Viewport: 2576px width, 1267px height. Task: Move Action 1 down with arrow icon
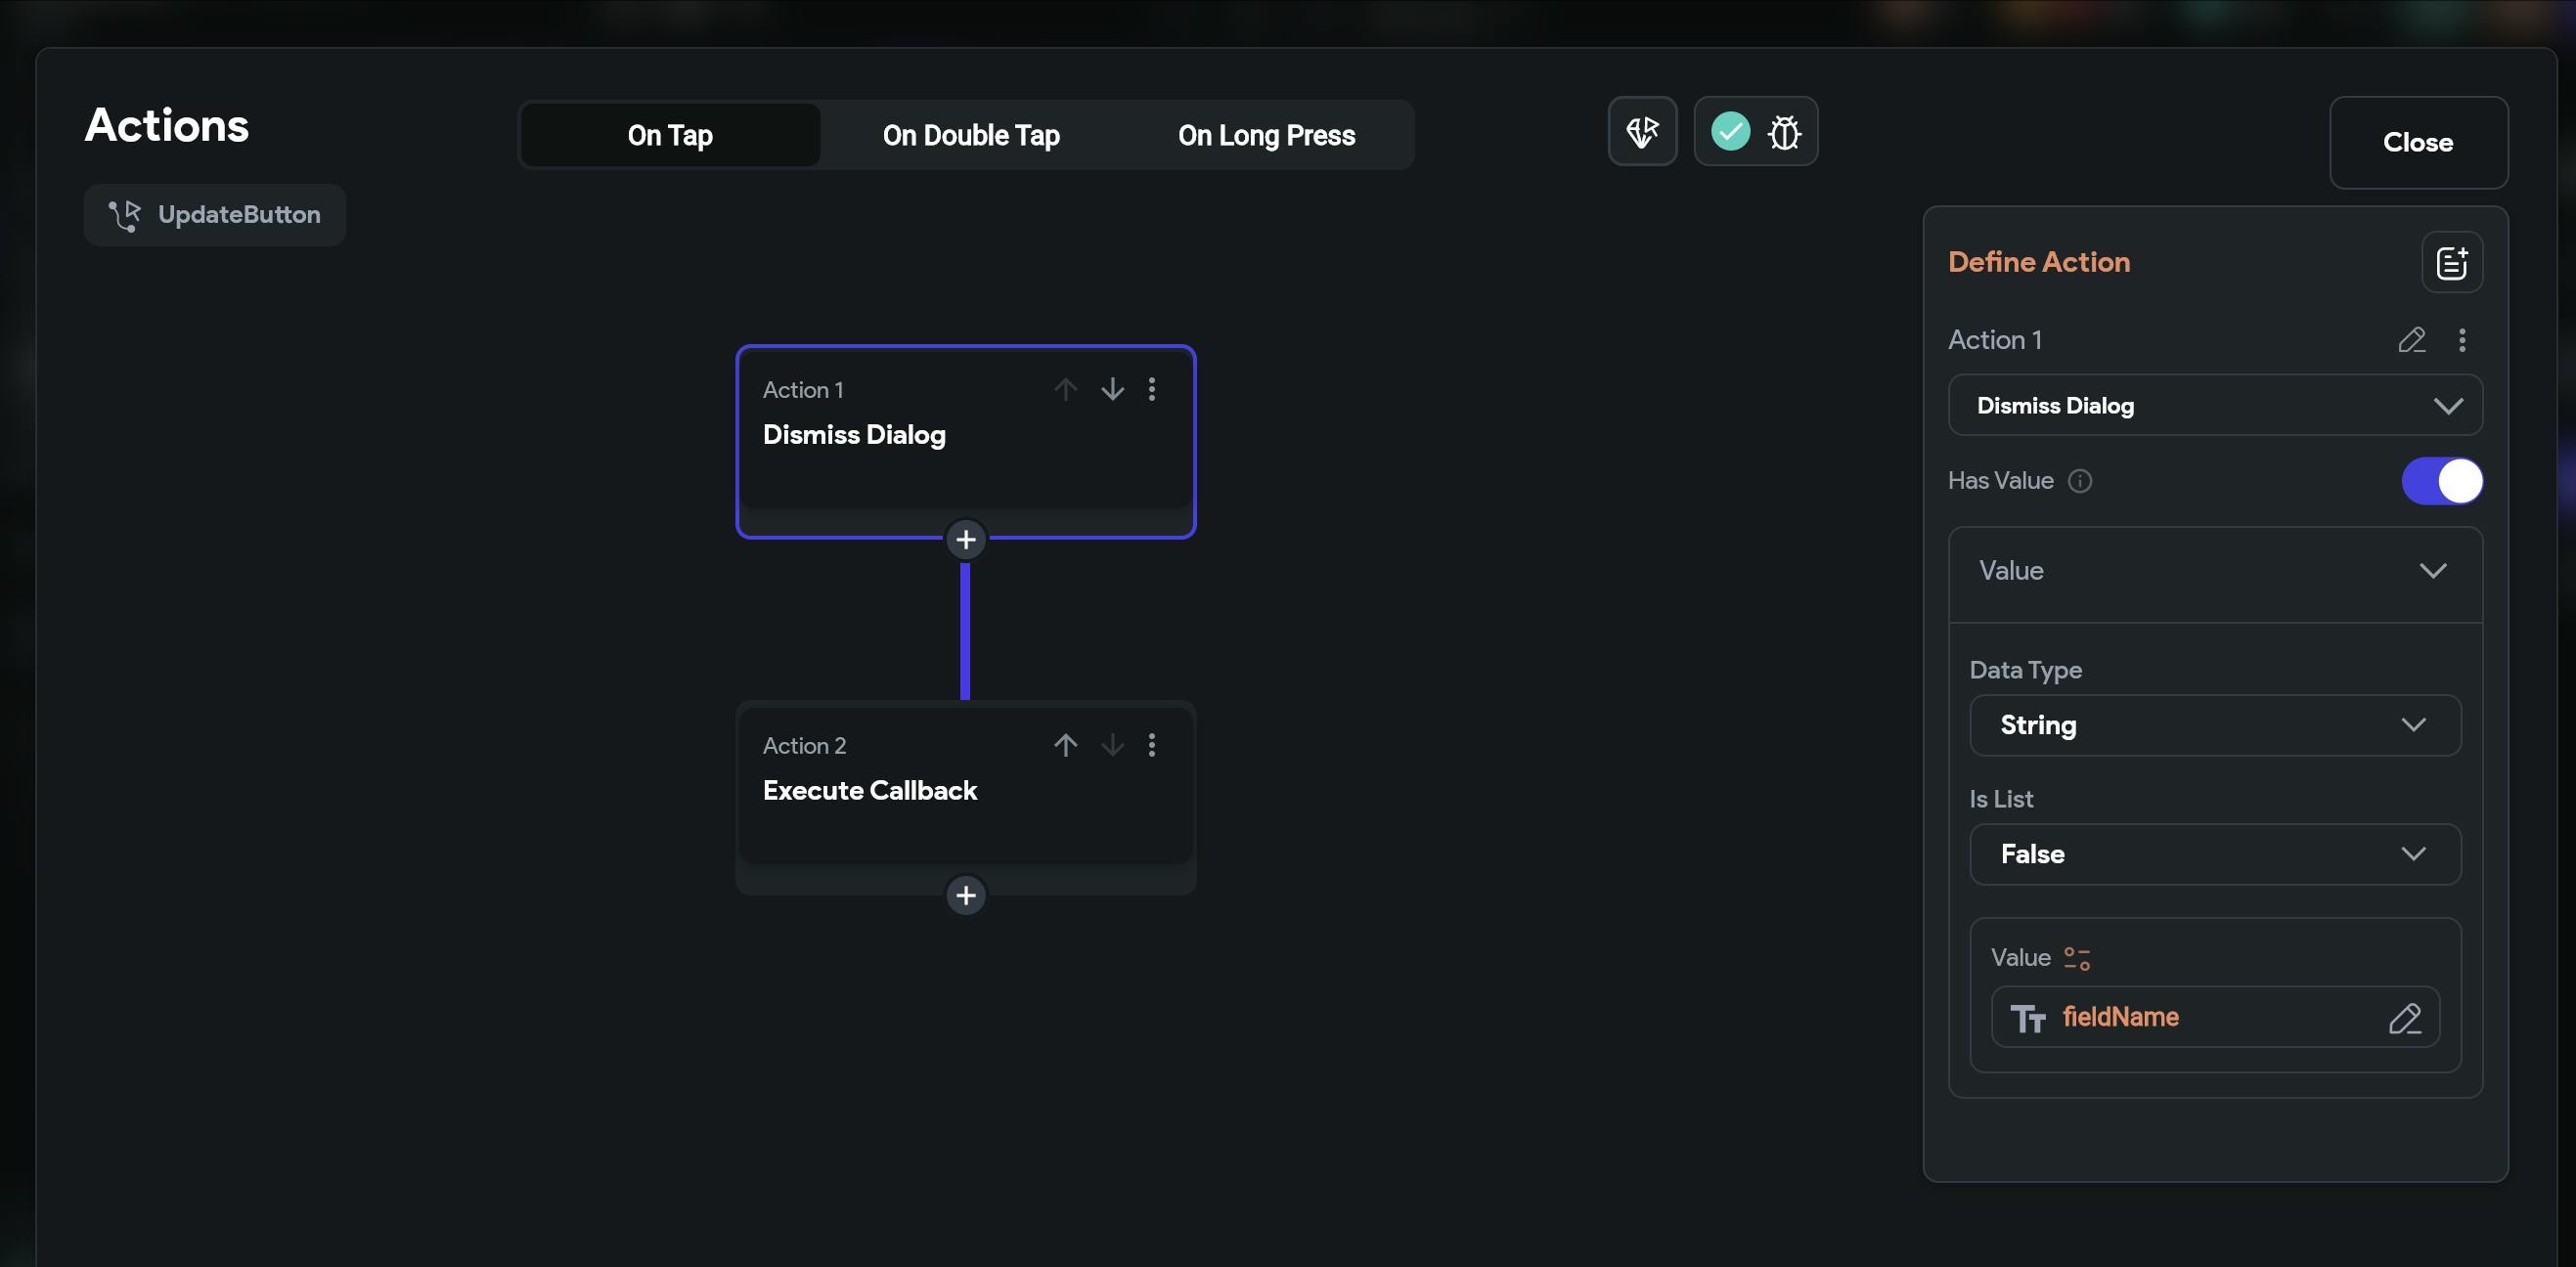(1112, 389)
